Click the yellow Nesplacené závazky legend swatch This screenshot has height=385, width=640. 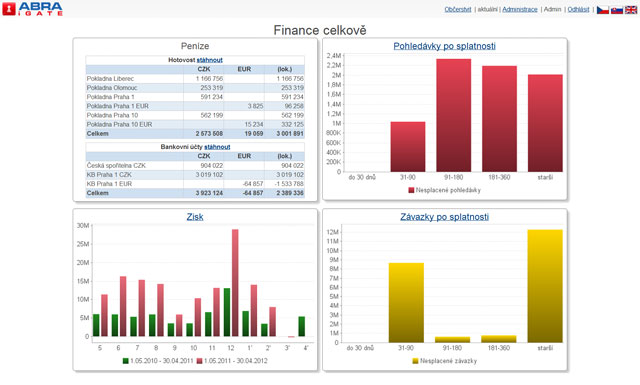(x=415, y=361)
